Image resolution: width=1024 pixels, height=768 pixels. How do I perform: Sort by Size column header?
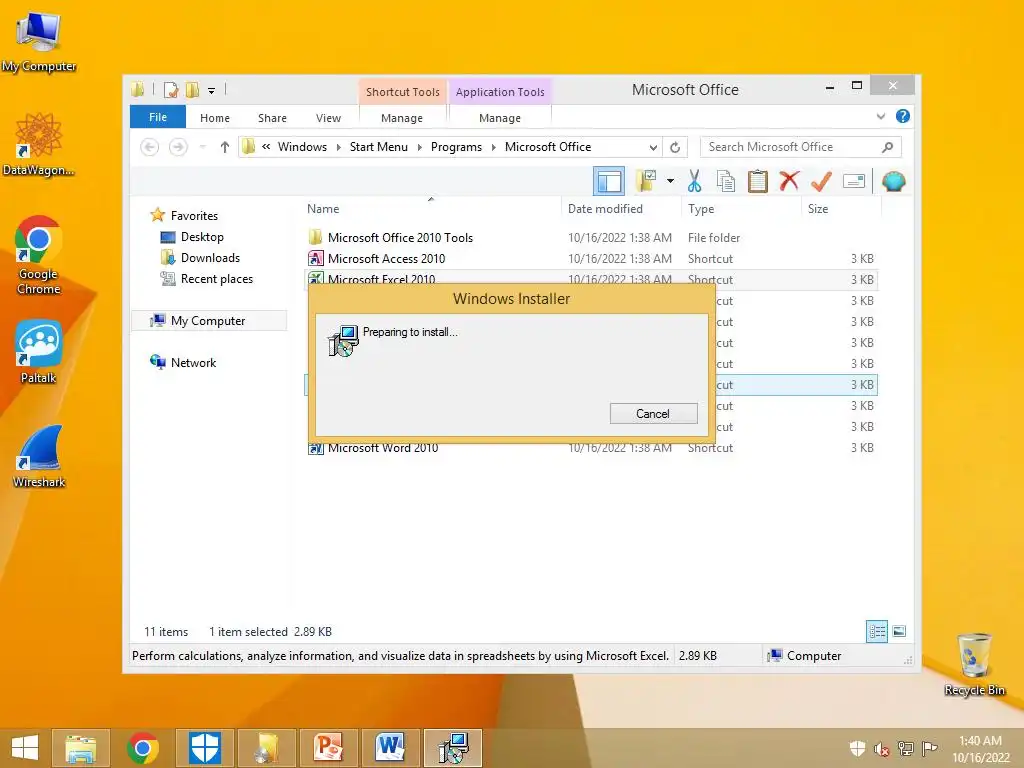[x=818, y=209]
